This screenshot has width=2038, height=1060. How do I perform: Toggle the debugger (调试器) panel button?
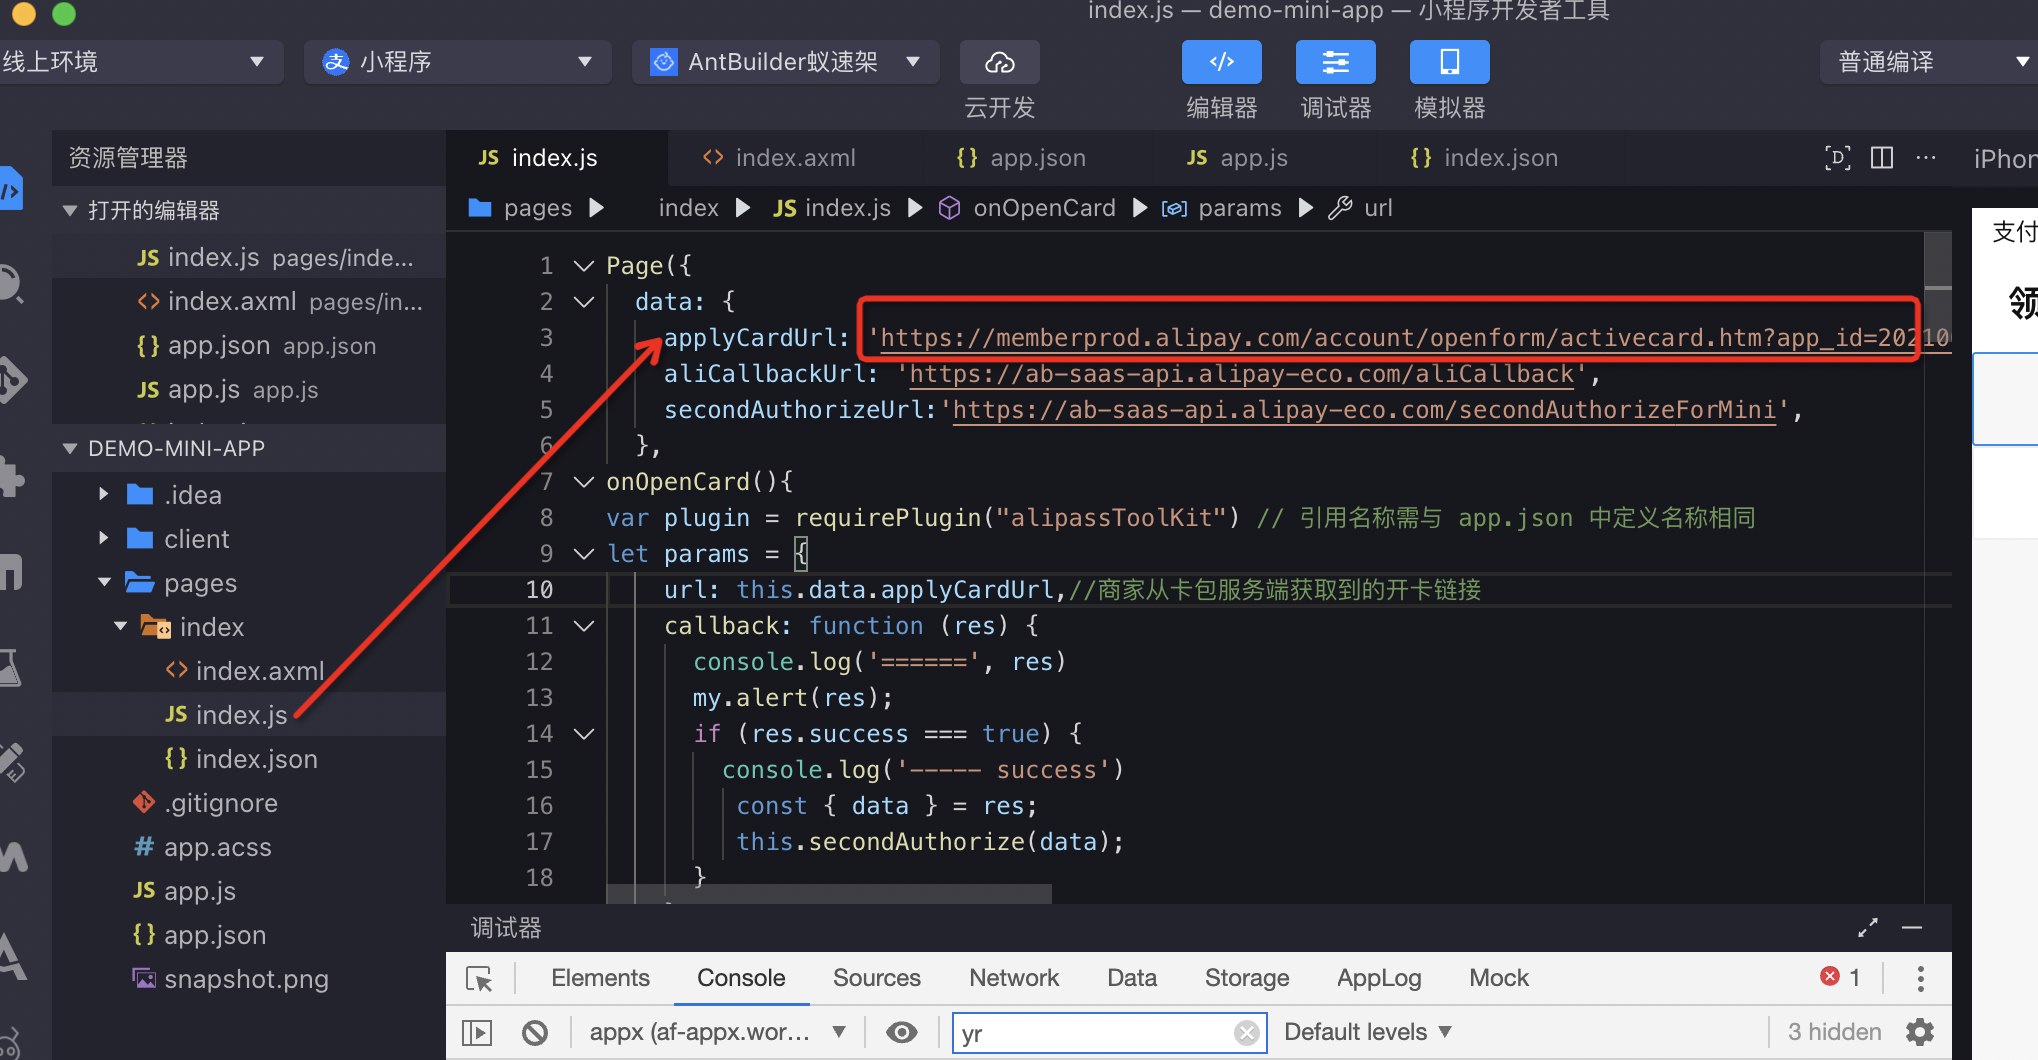click(x=1335, y=63)
